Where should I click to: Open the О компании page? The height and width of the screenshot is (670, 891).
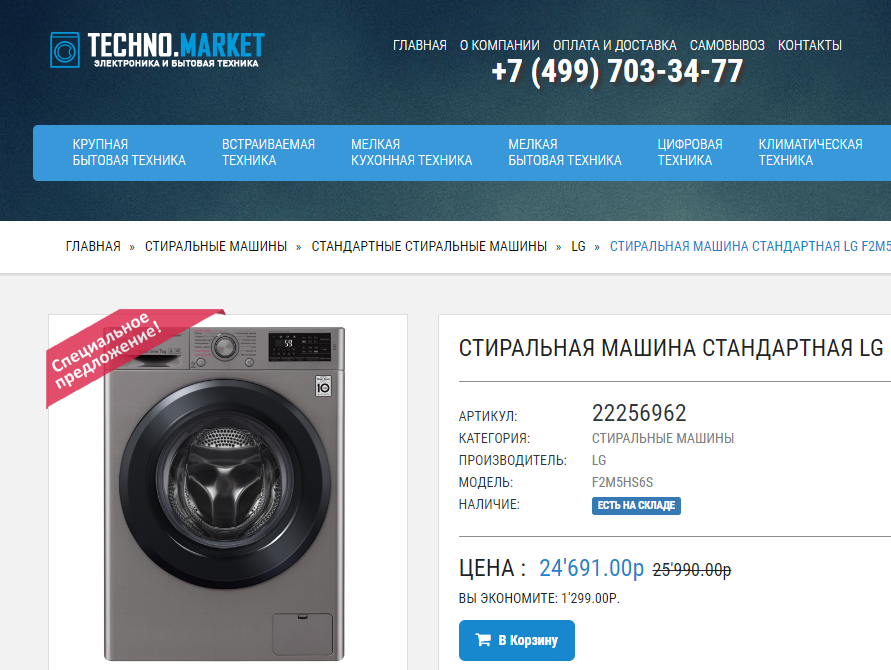click(x=499, y=45)
